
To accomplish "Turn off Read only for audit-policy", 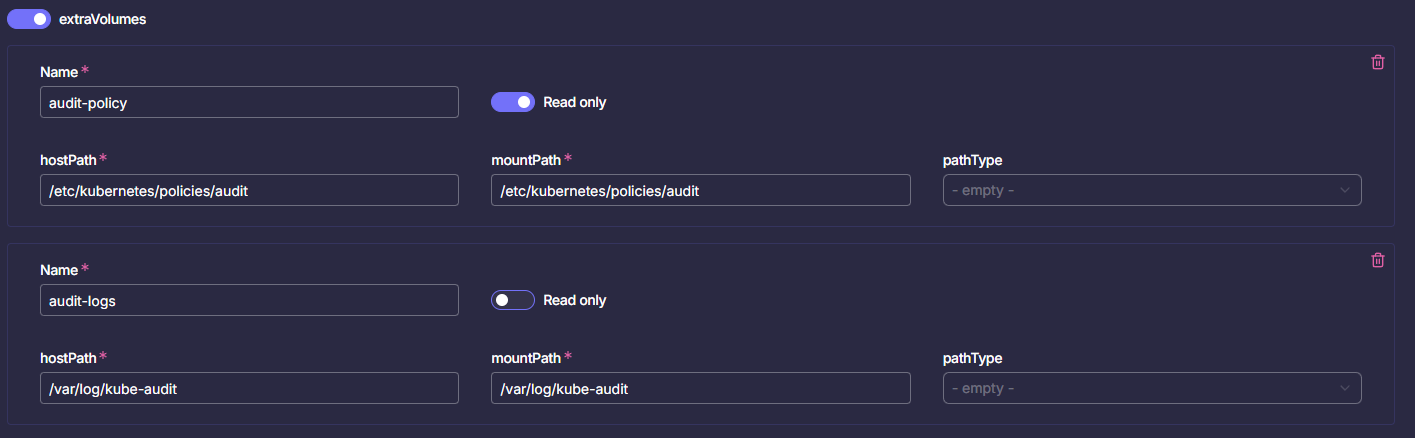I will coord(513,102).
